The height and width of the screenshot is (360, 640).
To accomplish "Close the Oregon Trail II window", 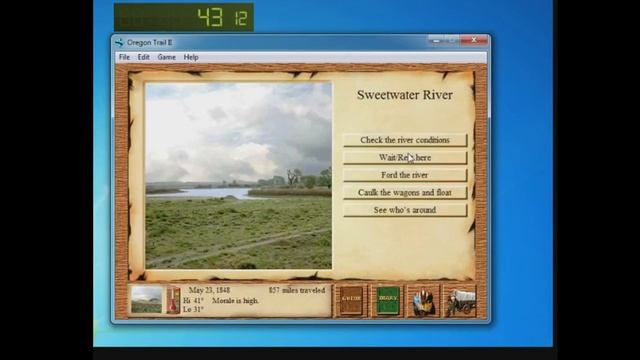I will (x=474, y=40).
